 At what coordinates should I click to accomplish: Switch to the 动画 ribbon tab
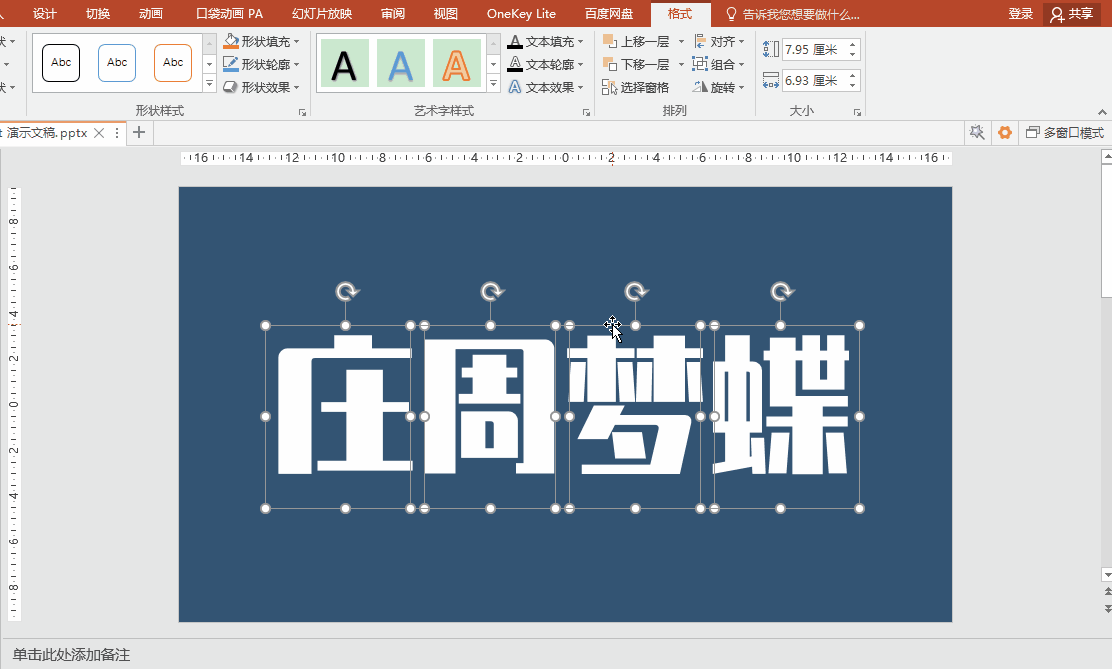coord(149,14)
